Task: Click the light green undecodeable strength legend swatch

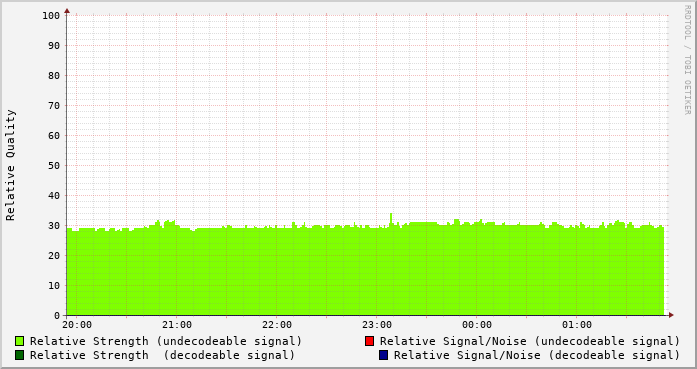Action: 20,341
